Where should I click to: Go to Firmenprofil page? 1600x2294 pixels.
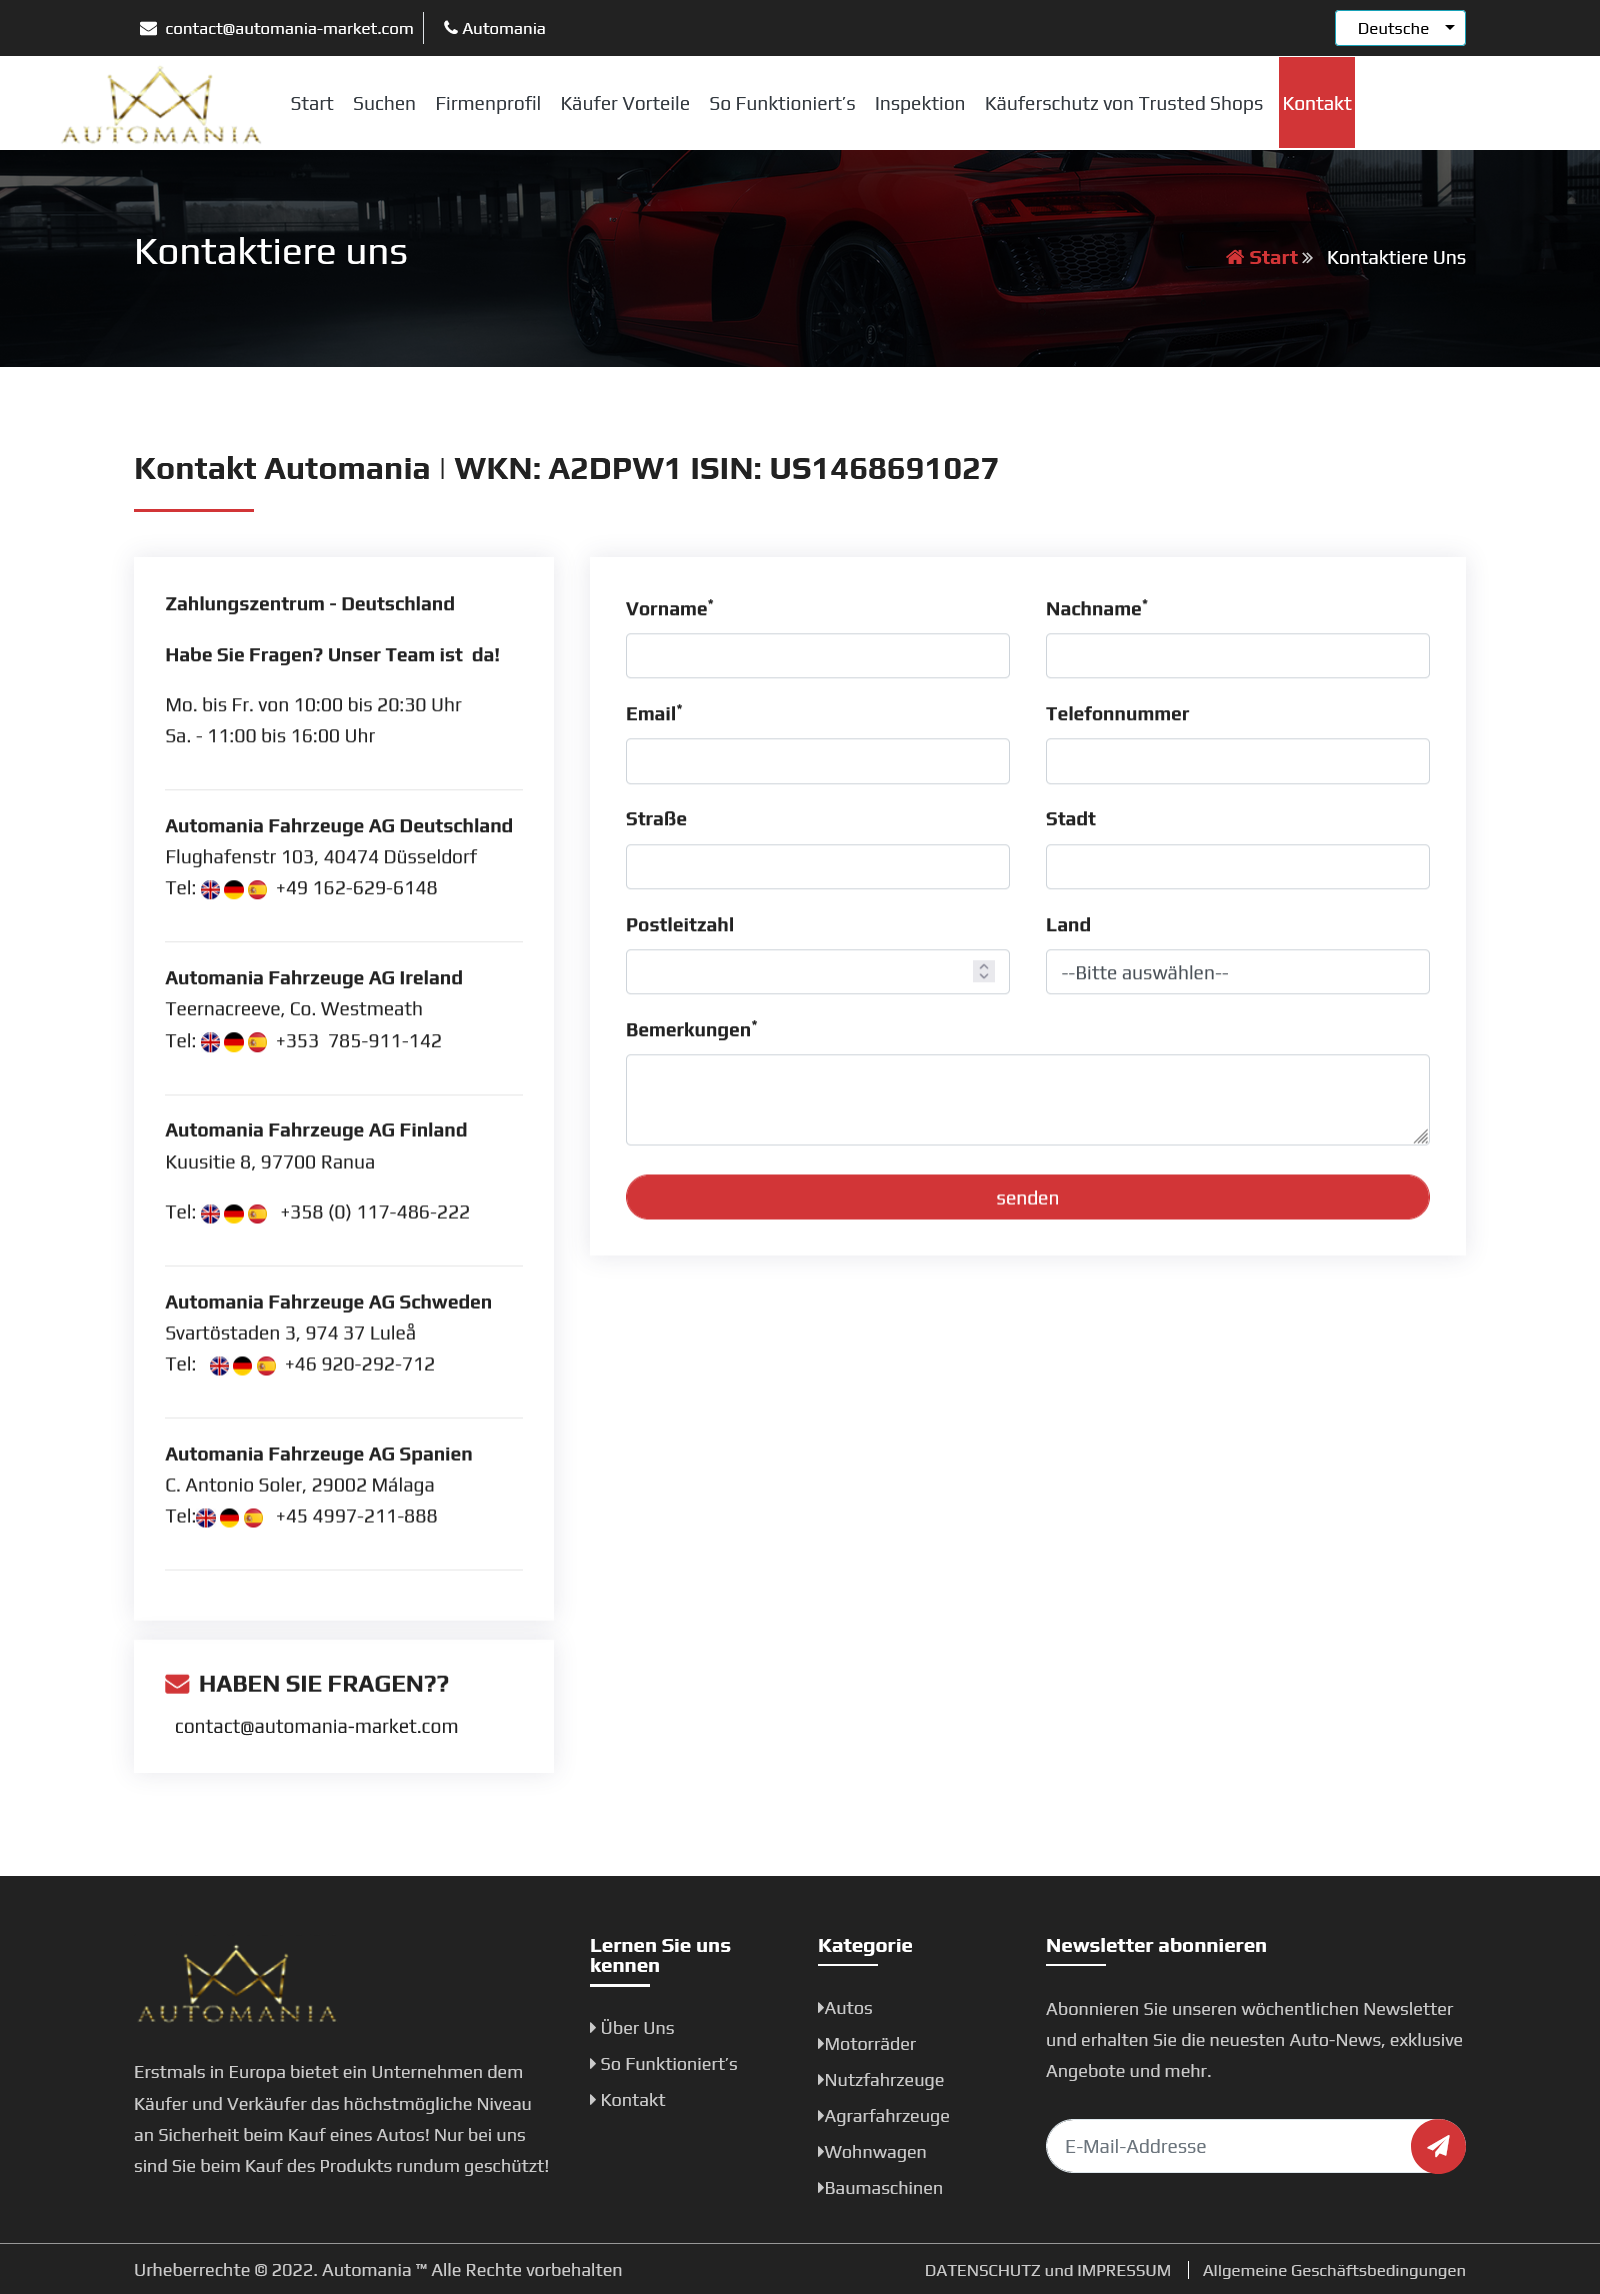[x=488, y=103]
